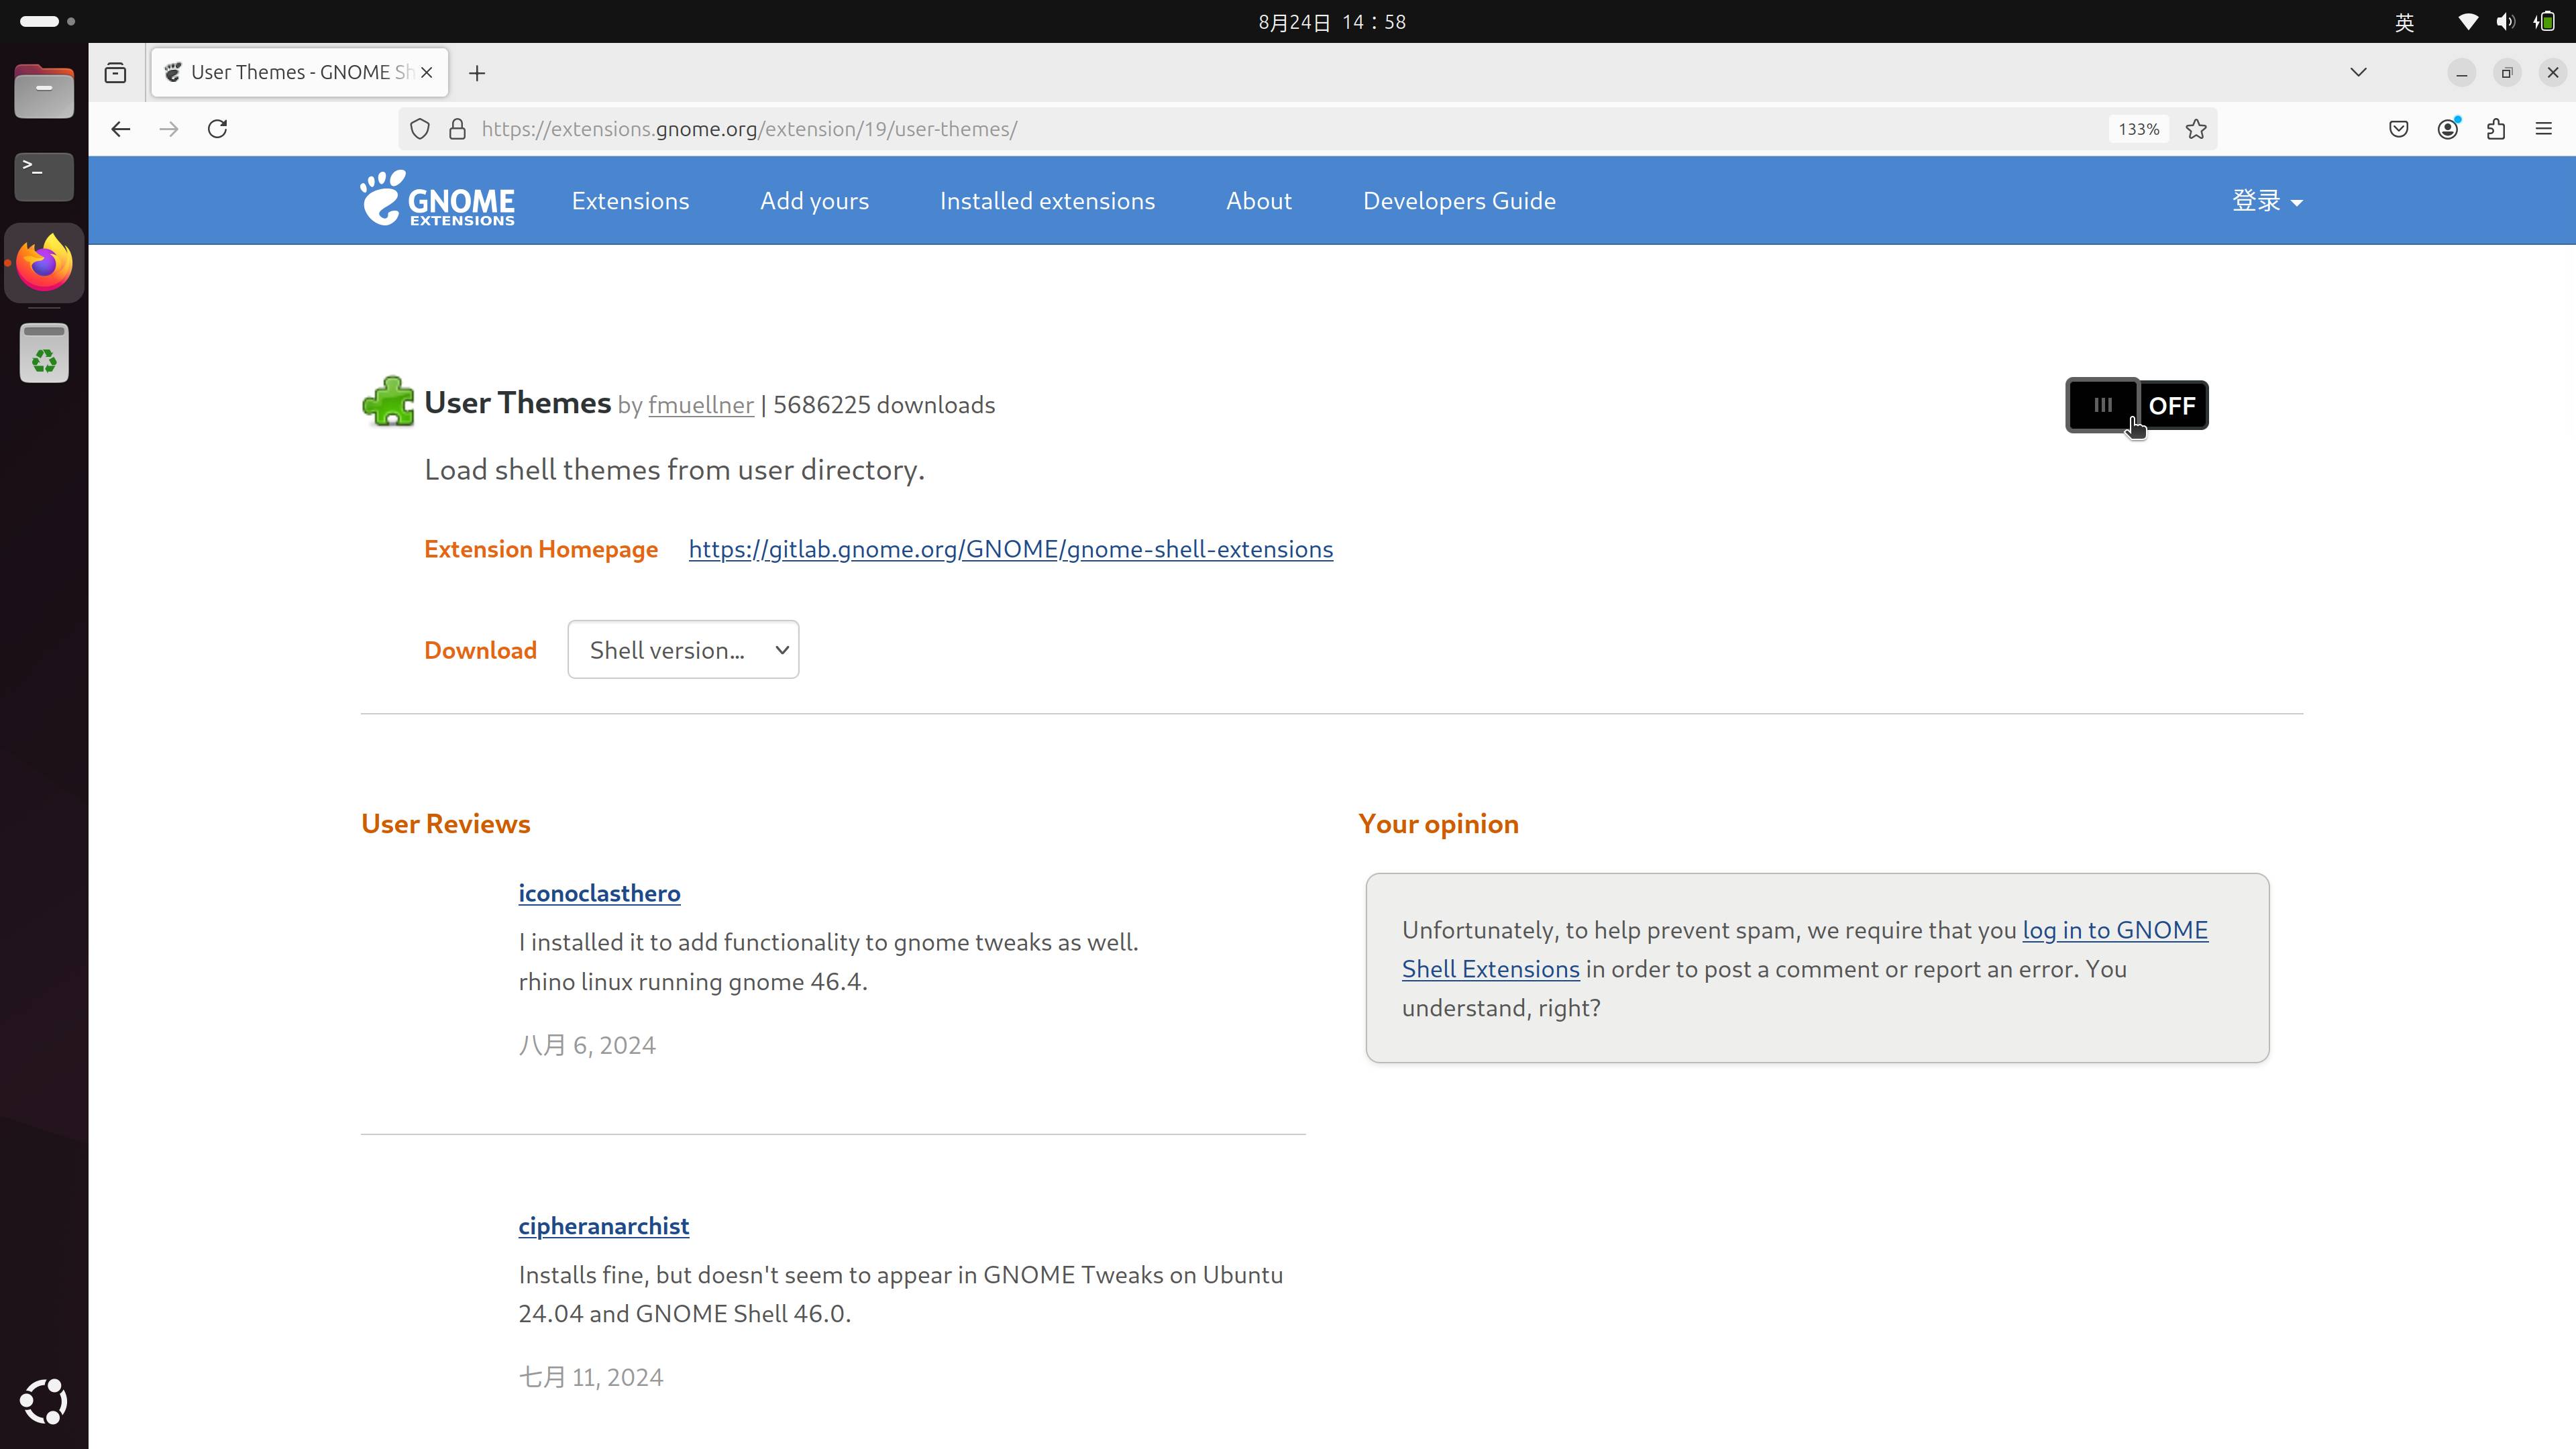Open reviewer iconoclasthero's profile
The width and height of the screenshot is (2576, 1449).
599,893
